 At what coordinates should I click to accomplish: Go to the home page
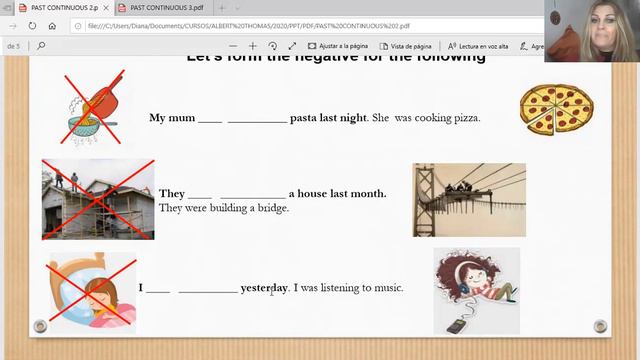point(52,26)
